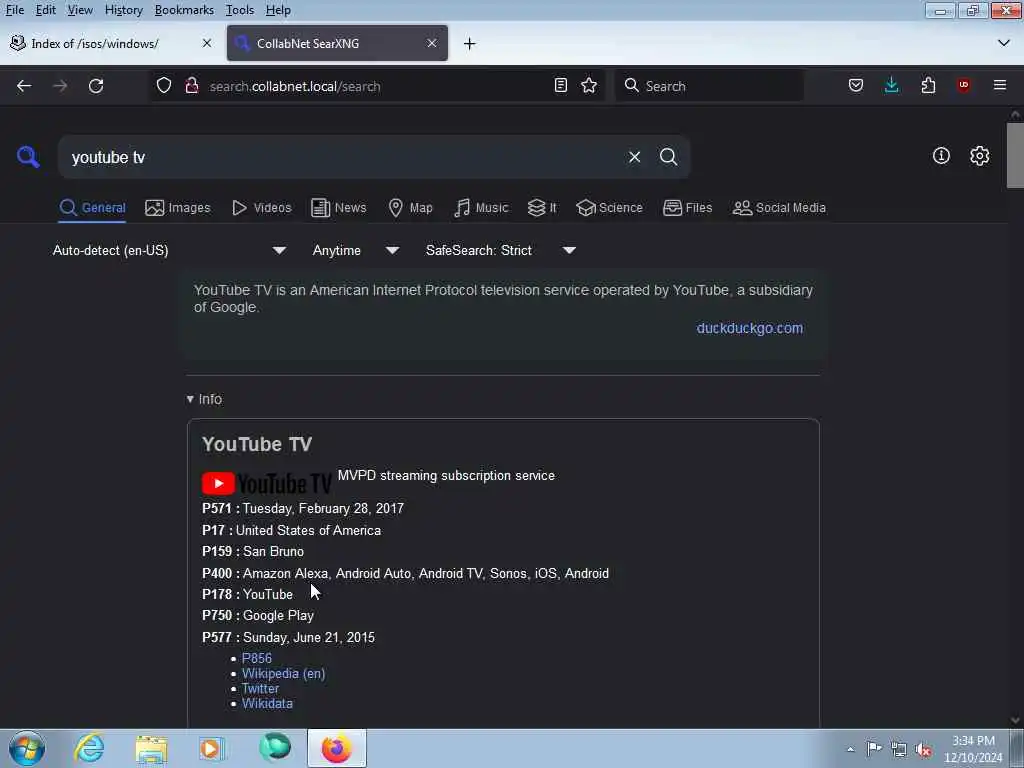Screen dimensions: 1024x768
Task: Open Action Center flag tray icon
Action: click(x=874, y=748)
